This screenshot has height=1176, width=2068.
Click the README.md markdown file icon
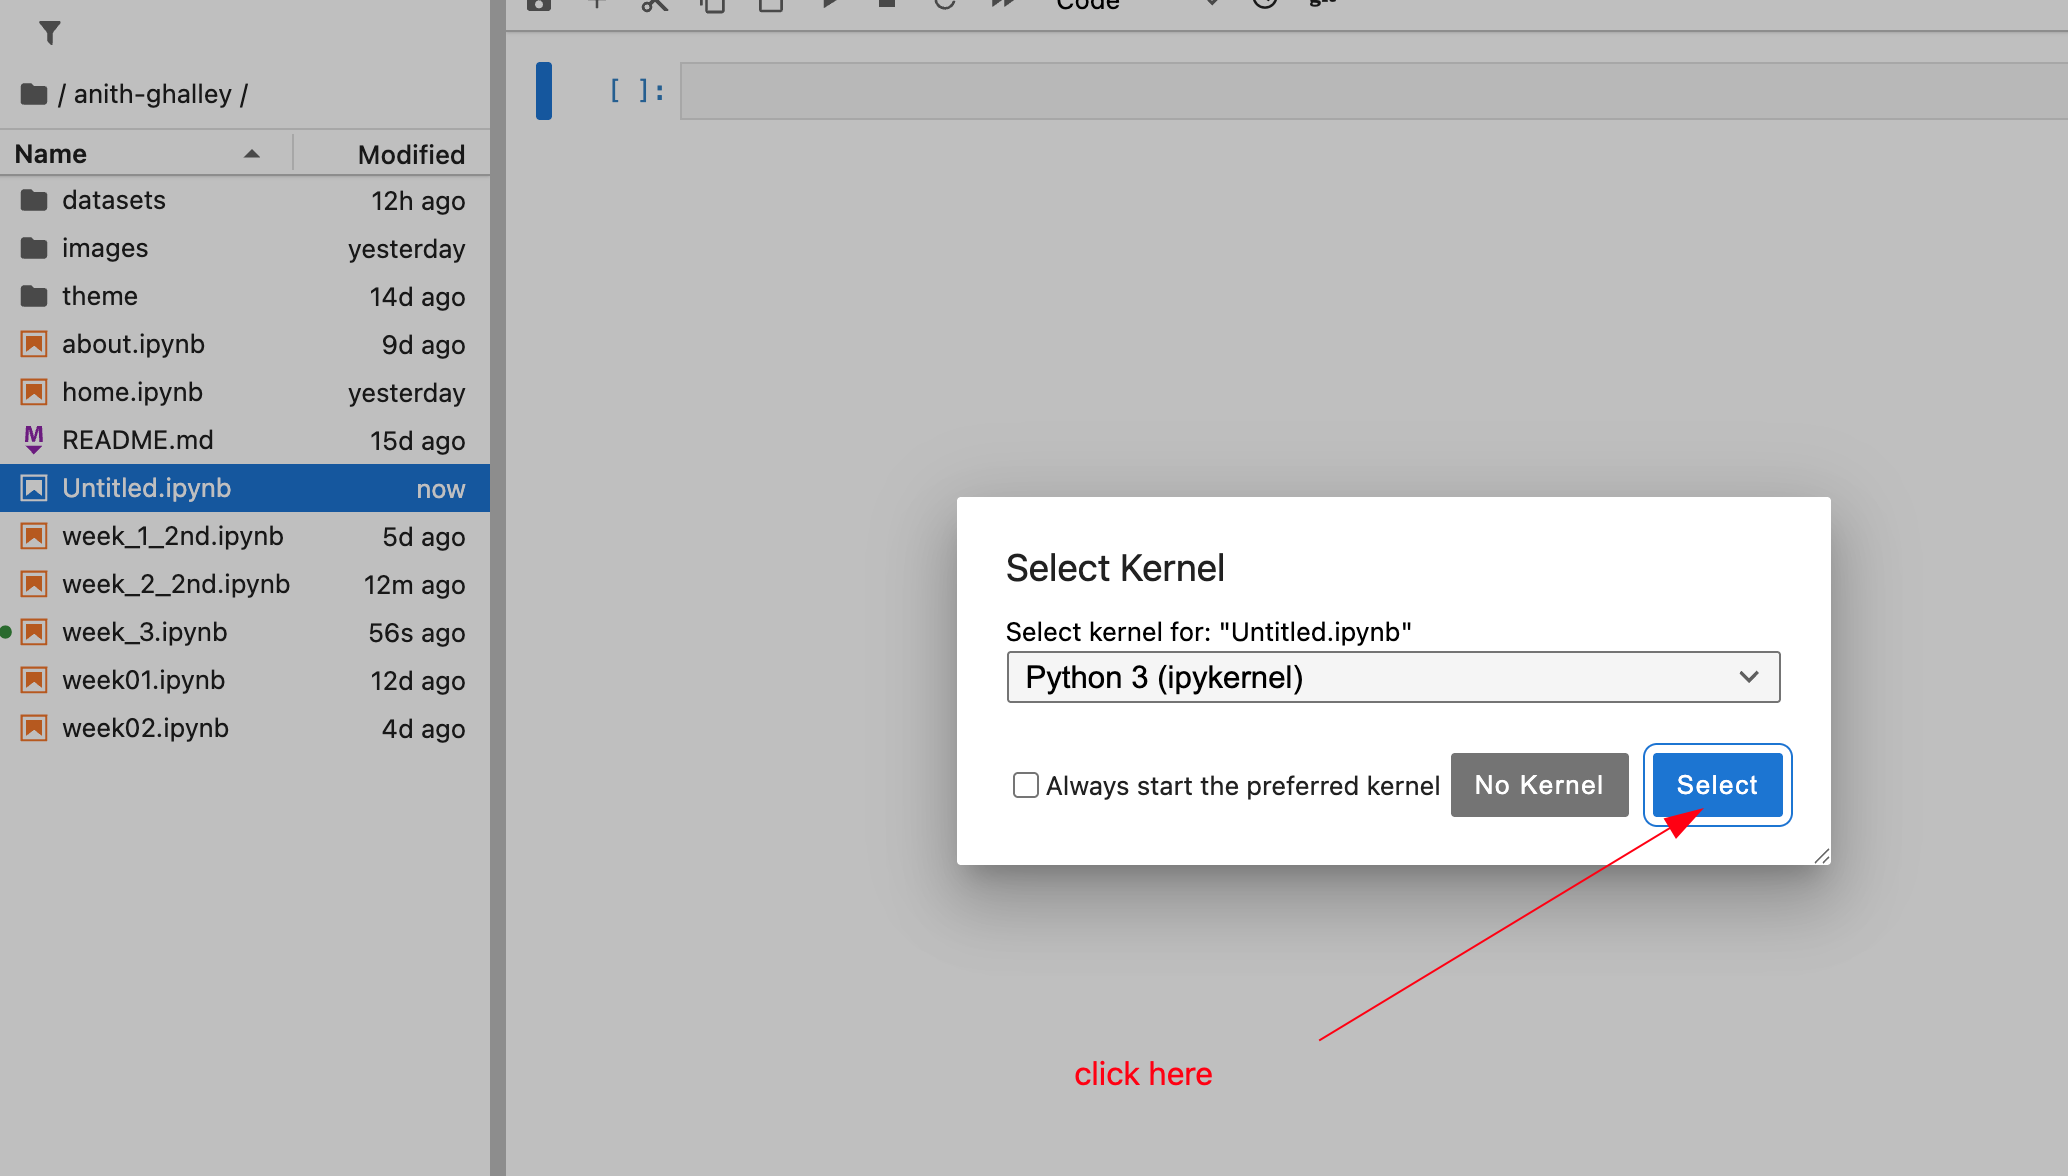pyautogui.click(x=34, y=440)
